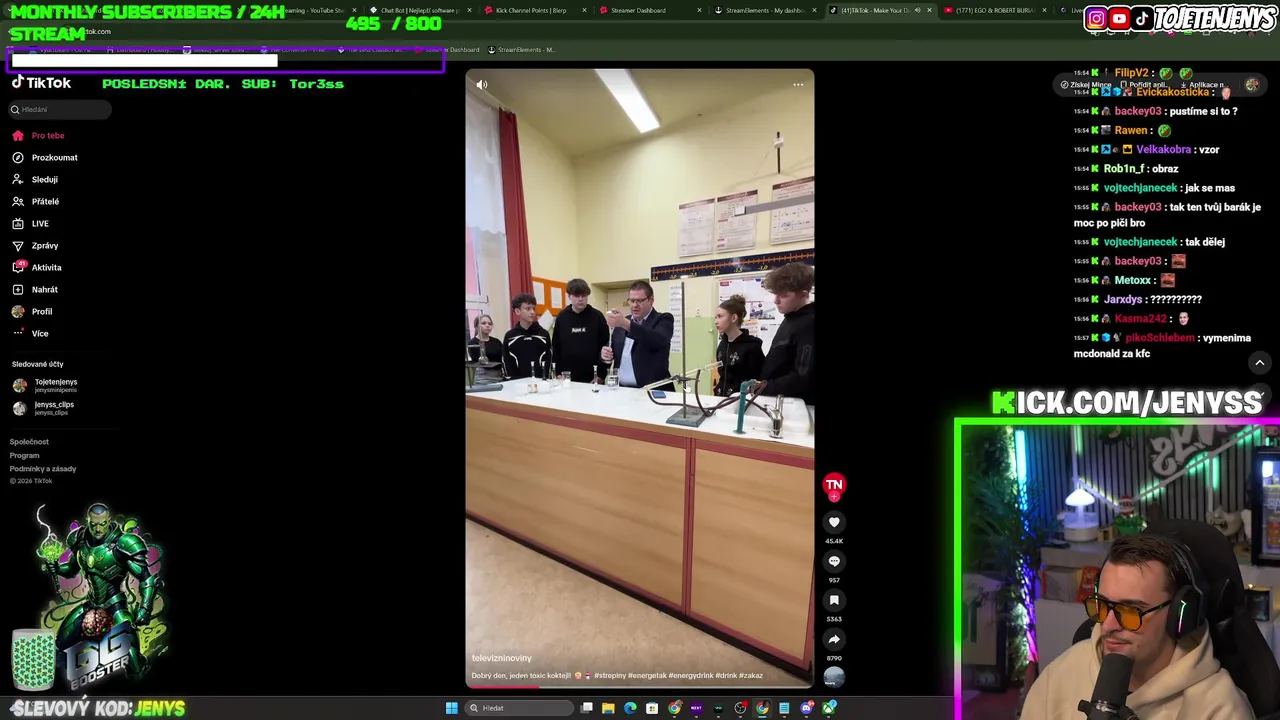1280x720 pixels.
Task: Launch Microsoft Edge from the taskbar
Action: point(630,708)
